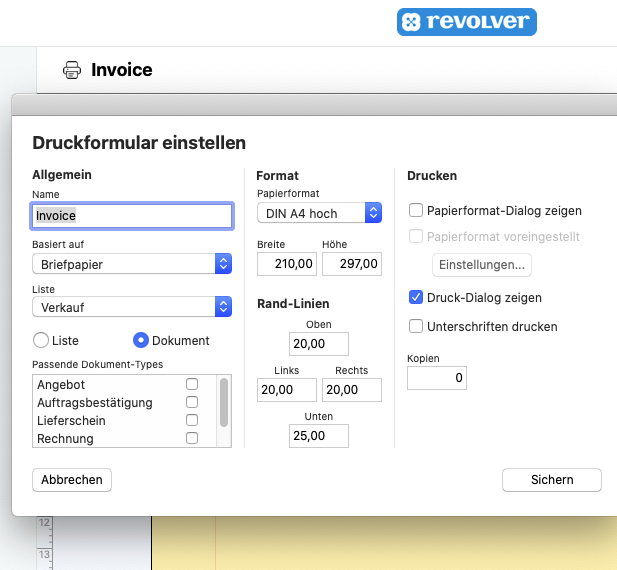This screenshot has height=570, width=617.
Task: Check the Rechnung document type
Action: coord(192,439)
